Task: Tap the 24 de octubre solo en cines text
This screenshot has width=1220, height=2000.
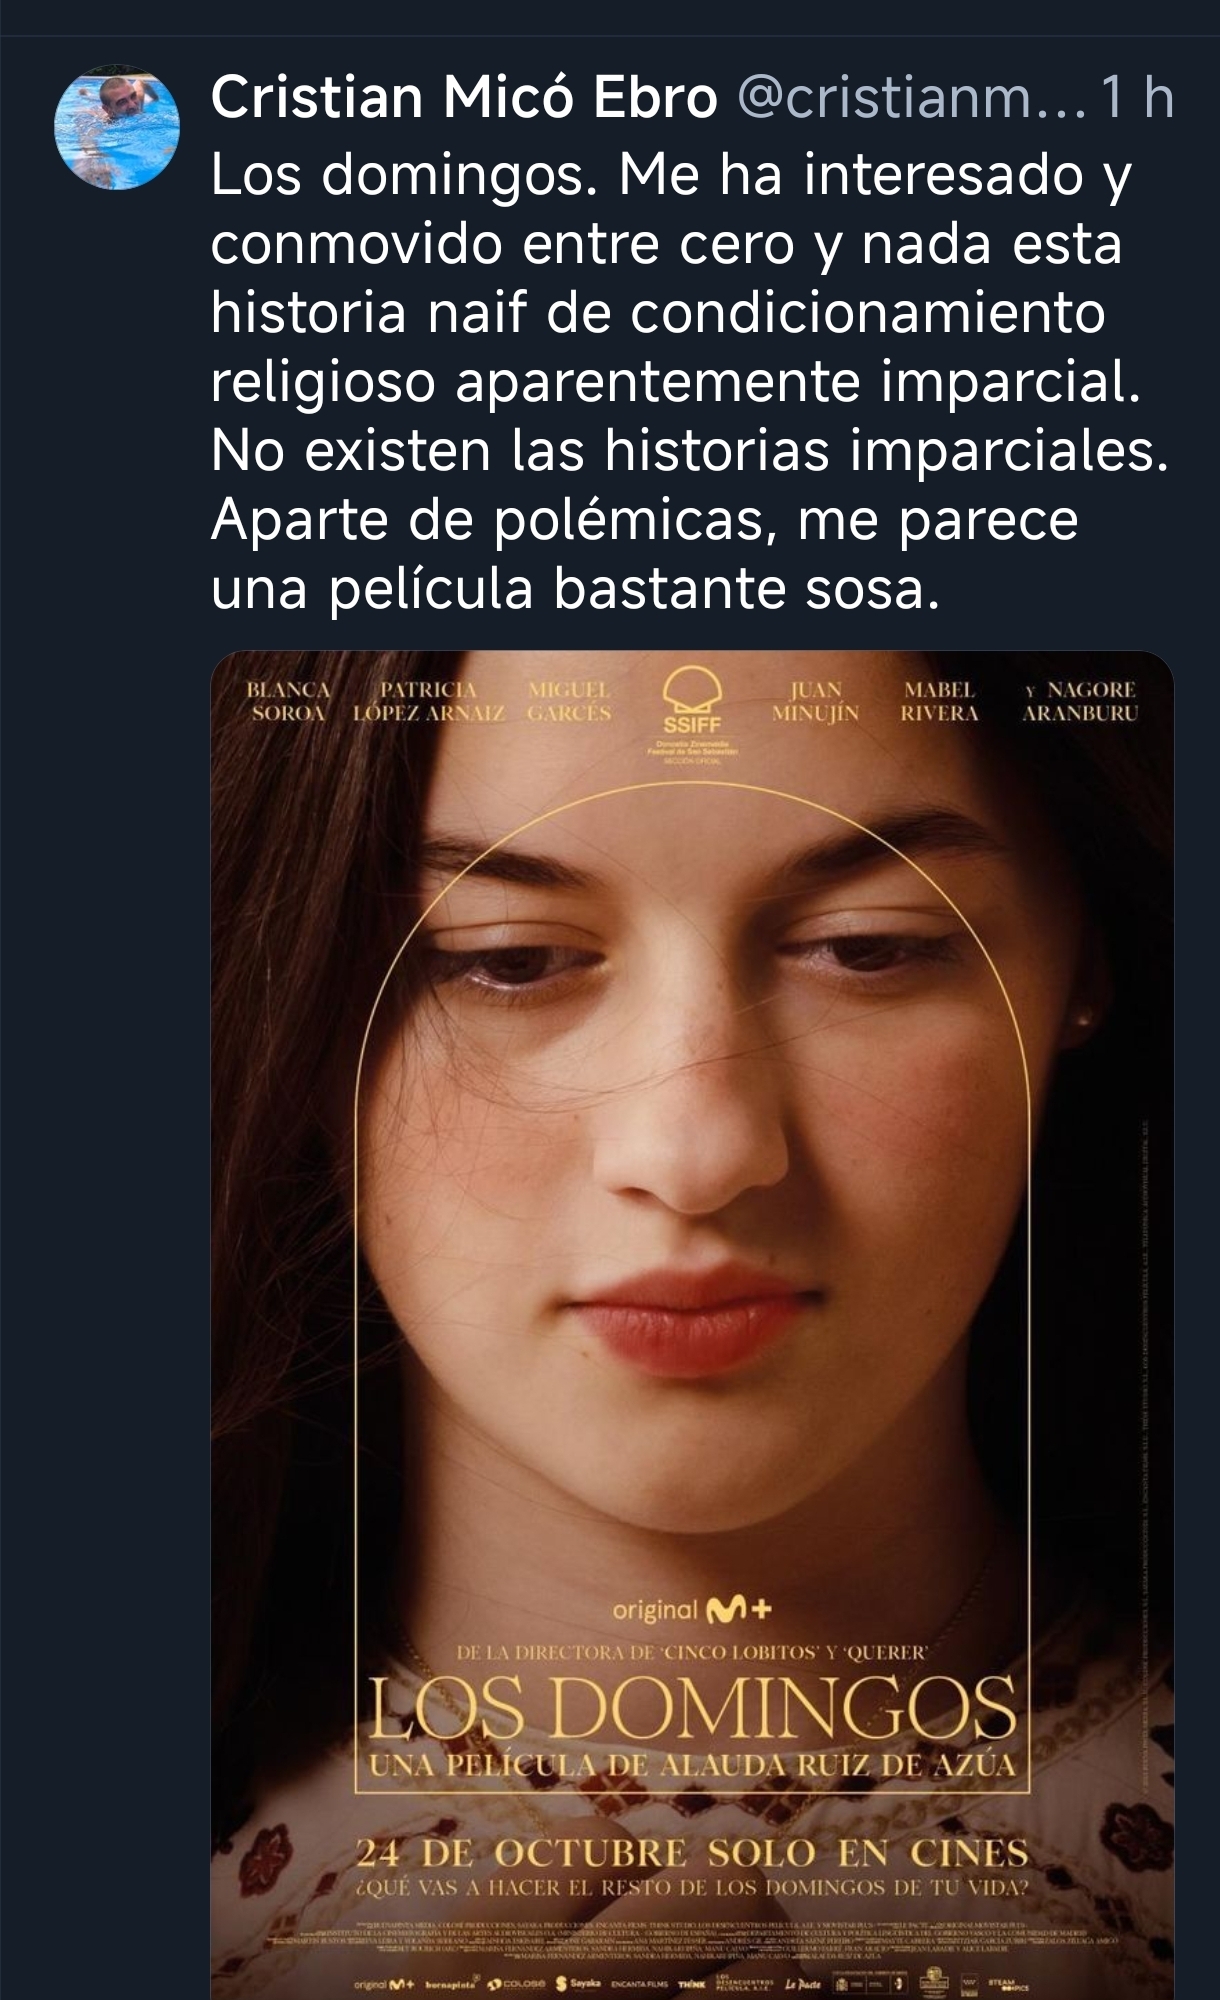Action: [x=692, y=1853]
